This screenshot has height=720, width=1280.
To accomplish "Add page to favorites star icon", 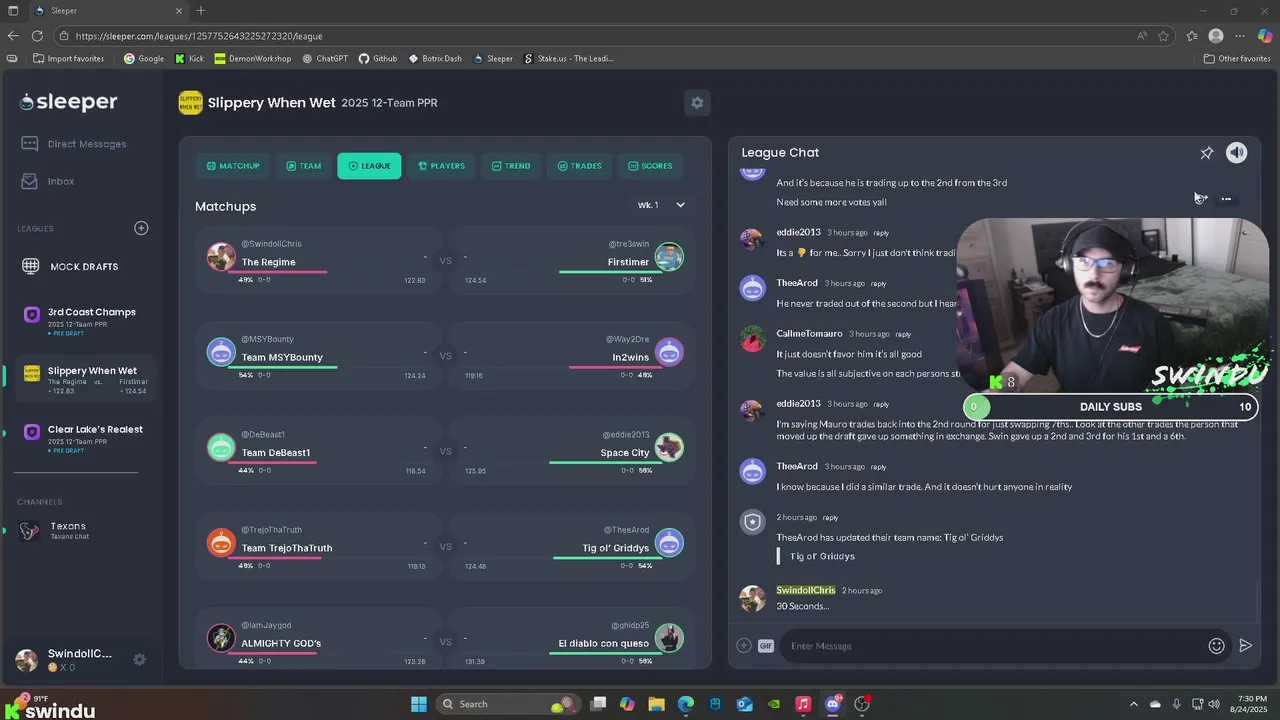I will coord(1164,36).
